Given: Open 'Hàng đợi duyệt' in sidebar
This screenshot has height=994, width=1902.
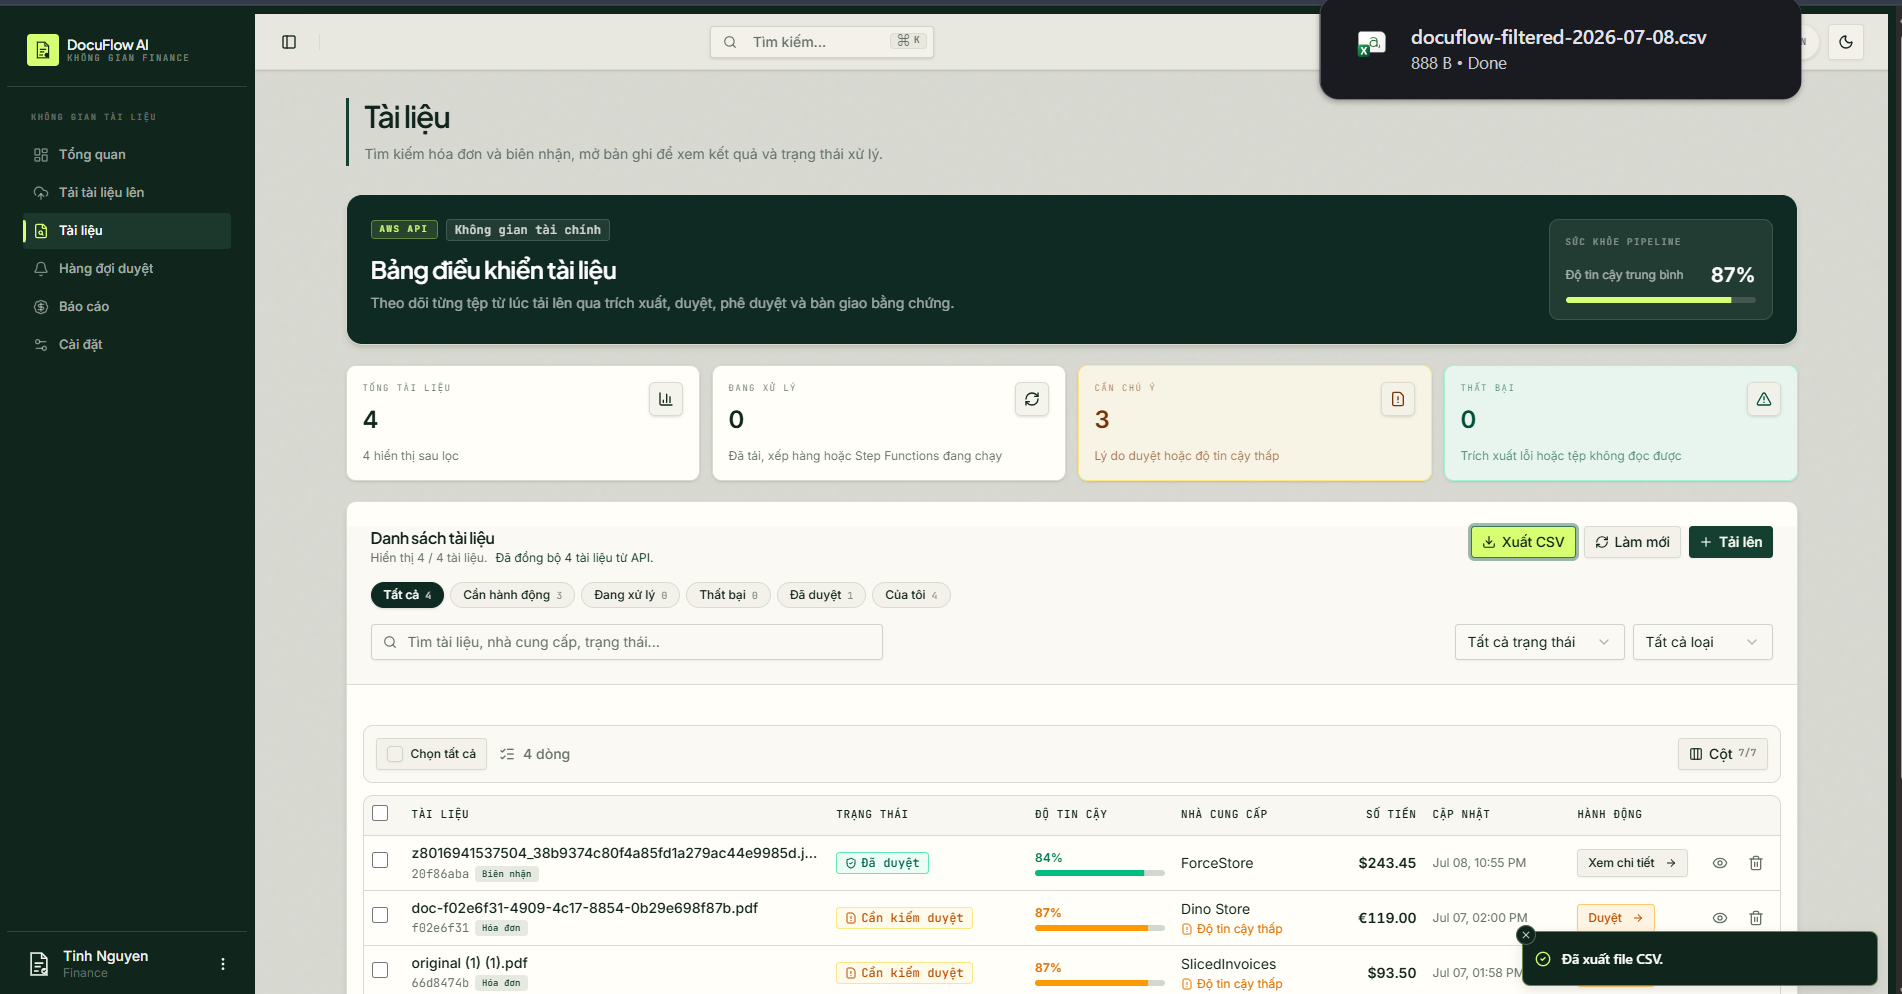Looking at the screenshot, I should tap(127, 269).
